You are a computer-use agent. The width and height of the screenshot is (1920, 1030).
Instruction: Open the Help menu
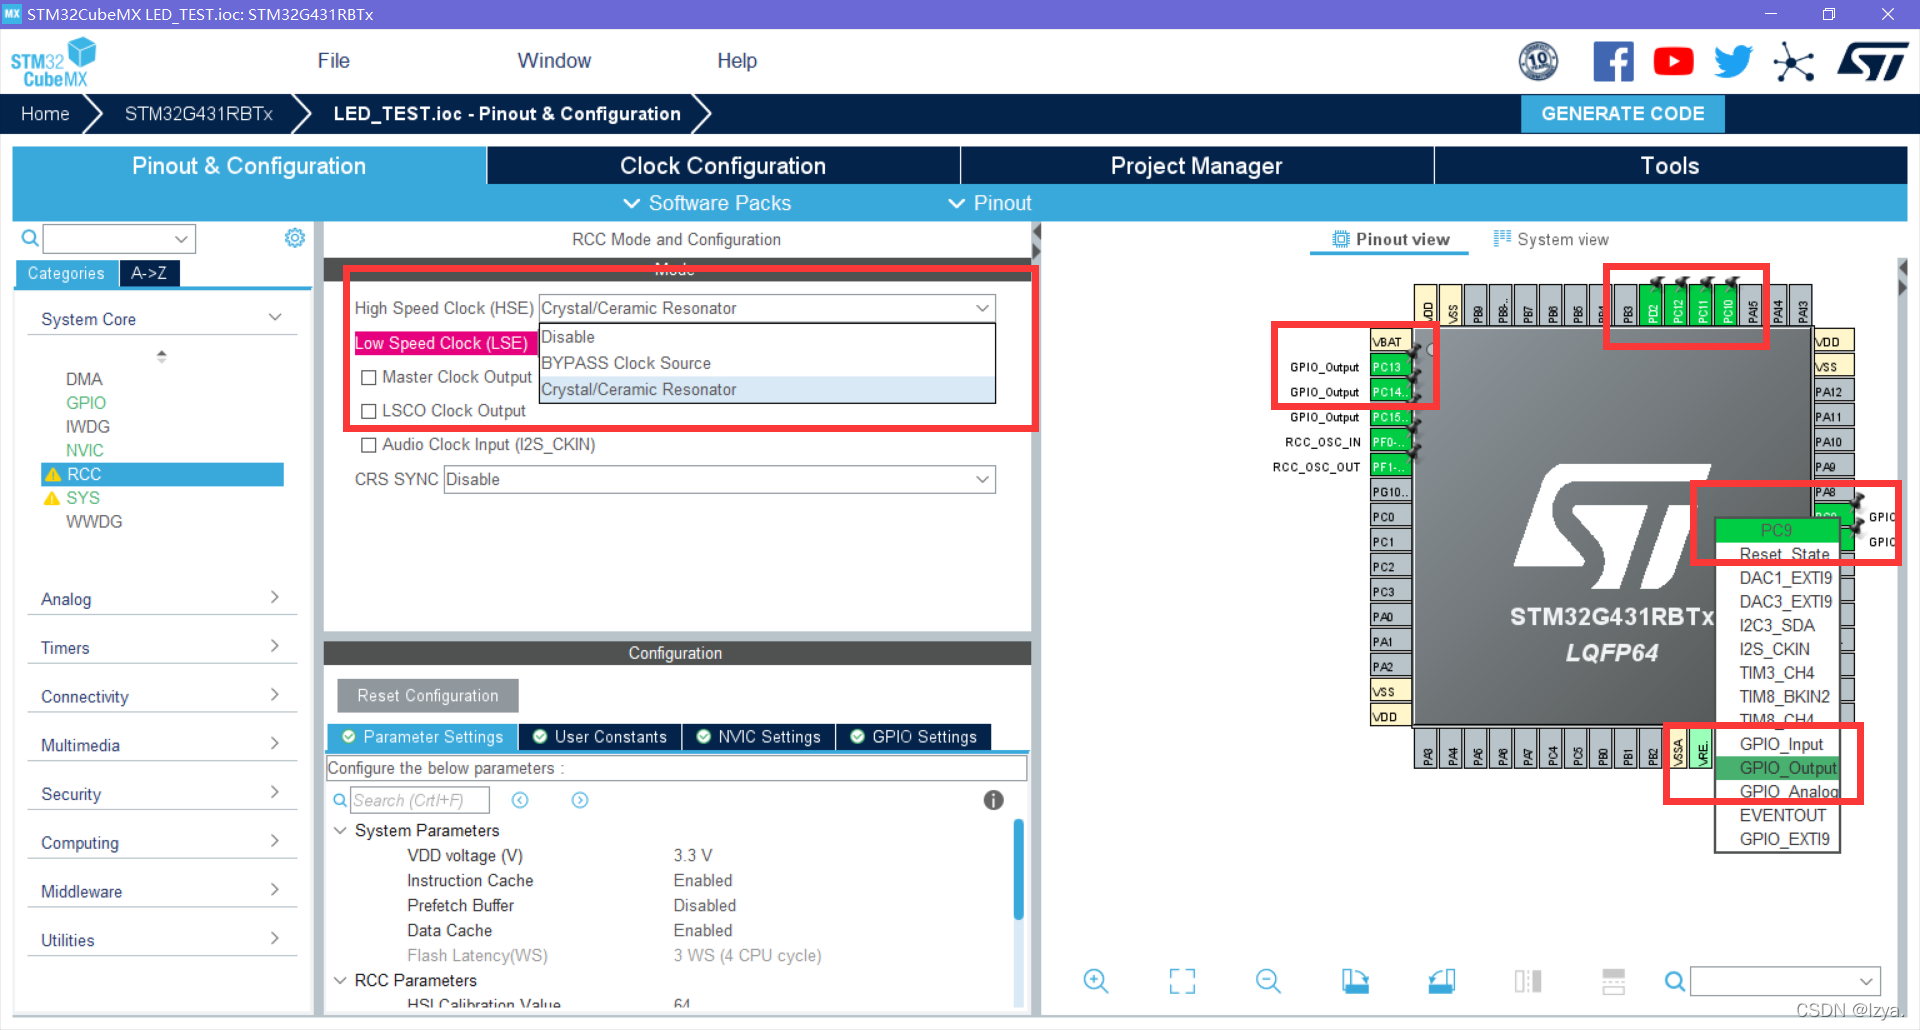737,61
